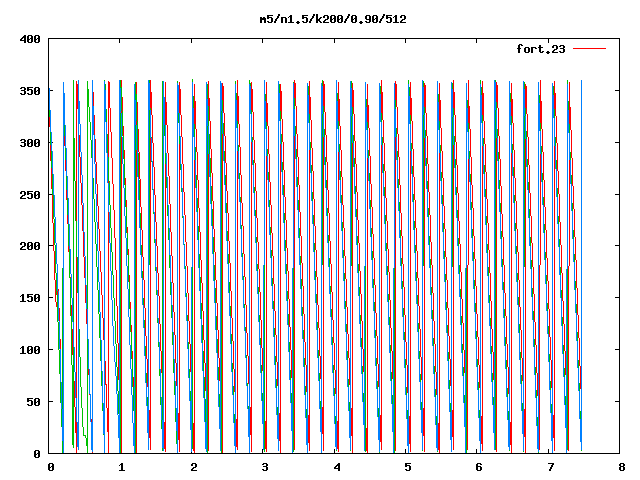Screen dimensions: 640x480
Task: Click the y-axis label 350
Action: [x=30, y=91]
